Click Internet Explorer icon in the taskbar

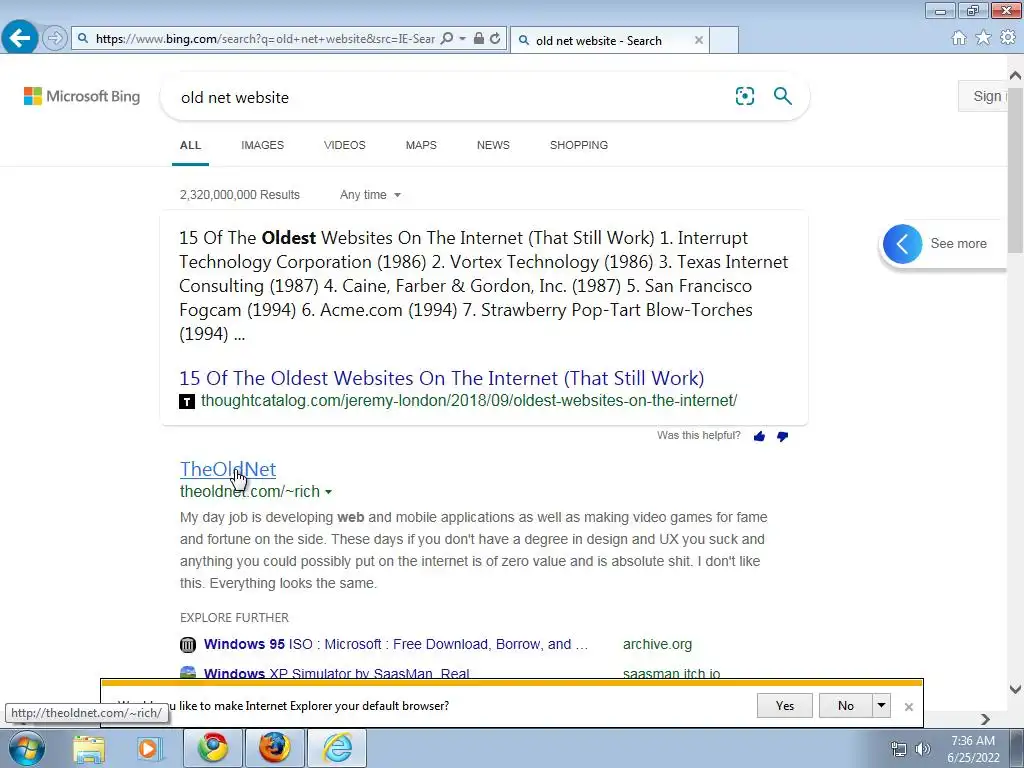coord(337,748)
